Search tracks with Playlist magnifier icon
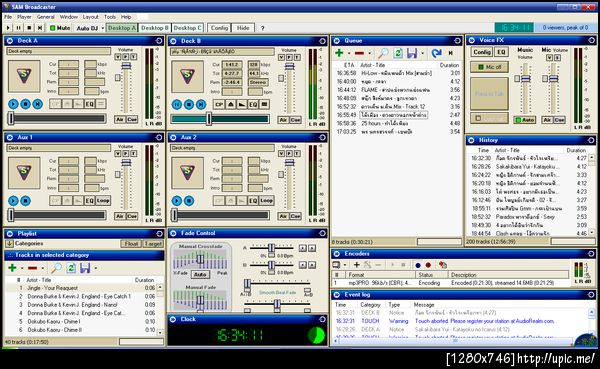600x369 pixels. pyautogui.click(x=56, y=268)
